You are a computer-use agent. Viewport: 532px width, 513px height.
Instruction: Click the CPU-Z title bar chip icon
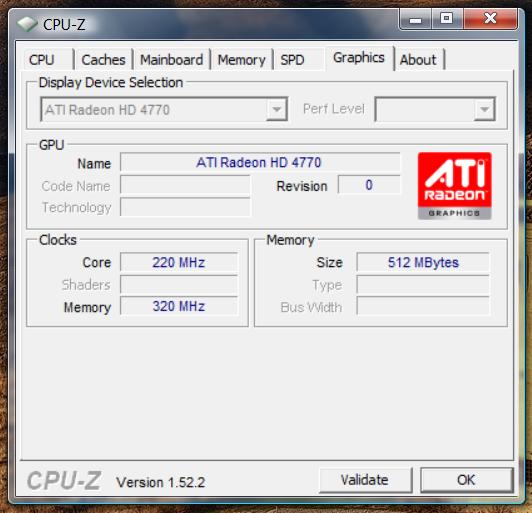click(27, 24)
